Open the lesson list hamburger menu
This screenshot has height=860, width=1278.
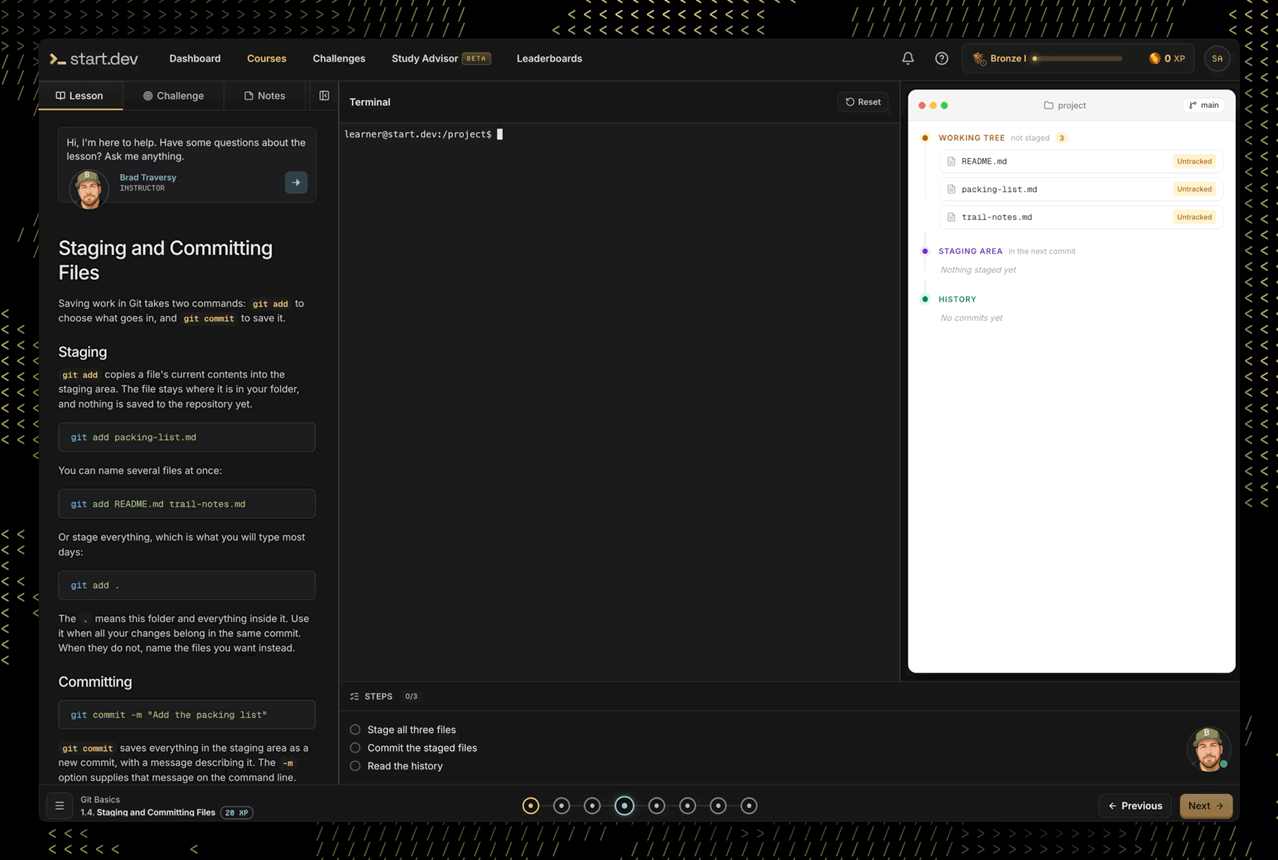(59, 805)
